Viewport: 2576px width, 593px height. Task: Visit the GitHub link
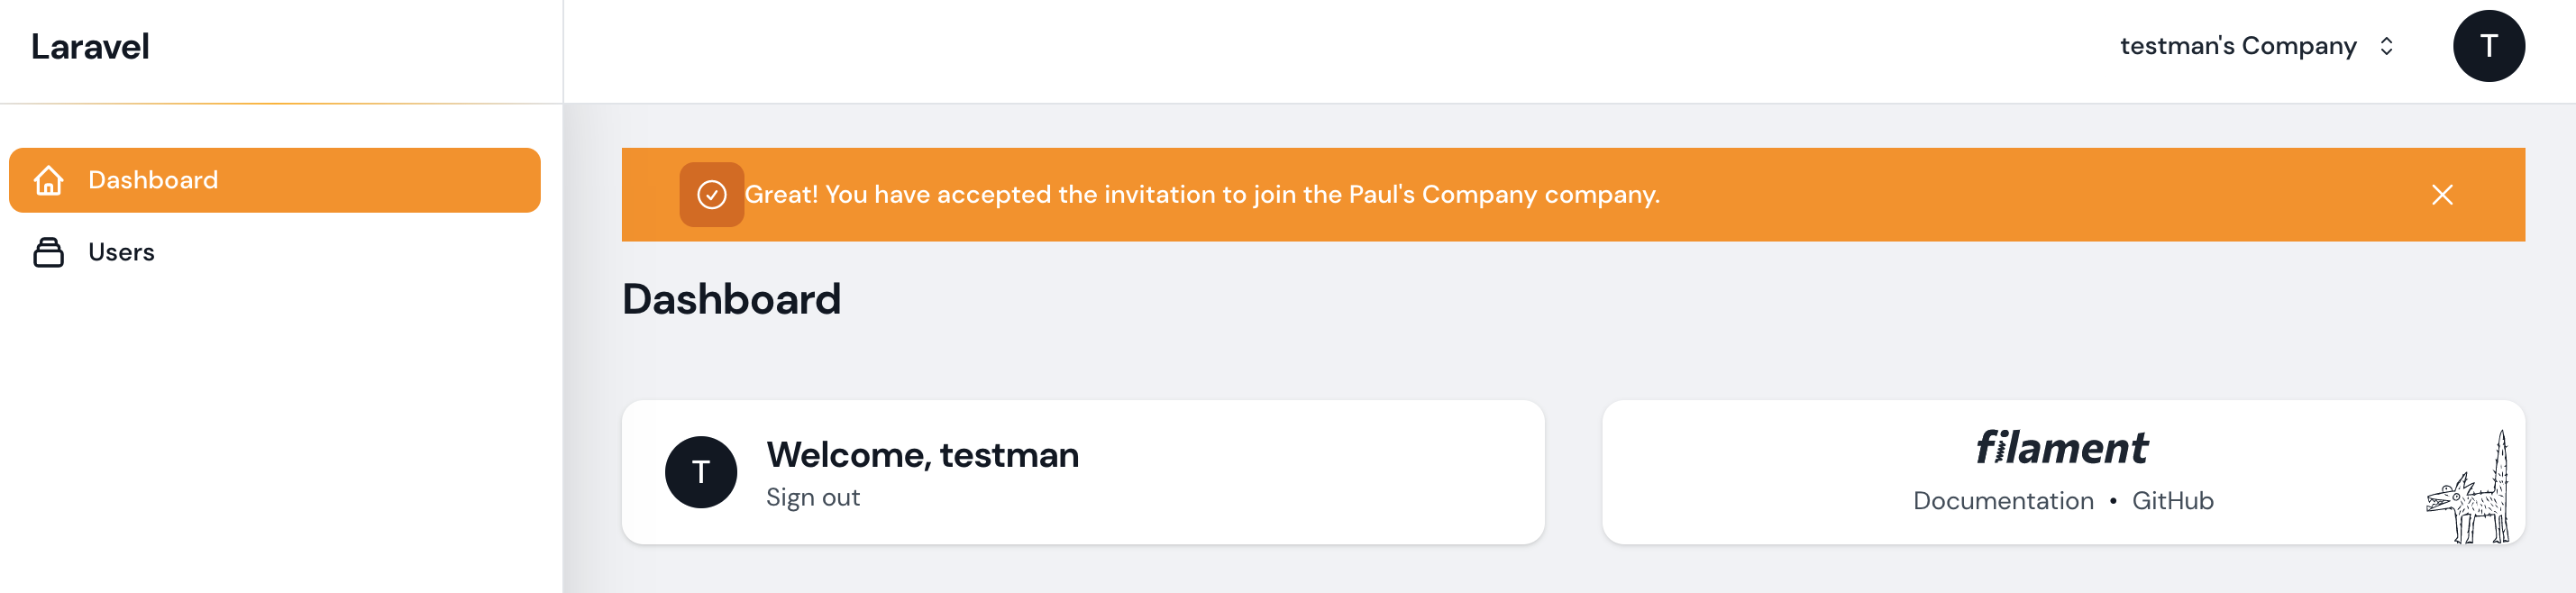(x=2172, y=501)
